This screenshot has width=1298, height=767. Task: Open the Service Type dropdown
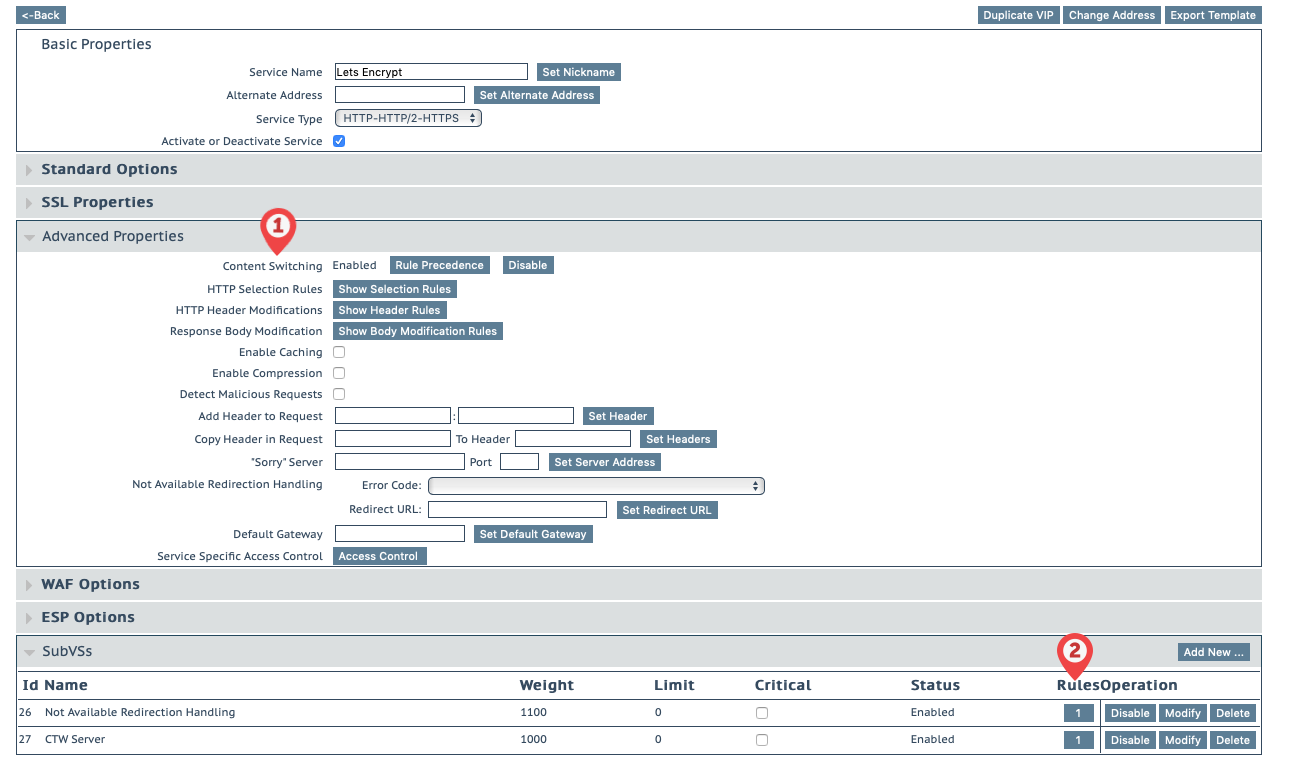pos(408,118)
